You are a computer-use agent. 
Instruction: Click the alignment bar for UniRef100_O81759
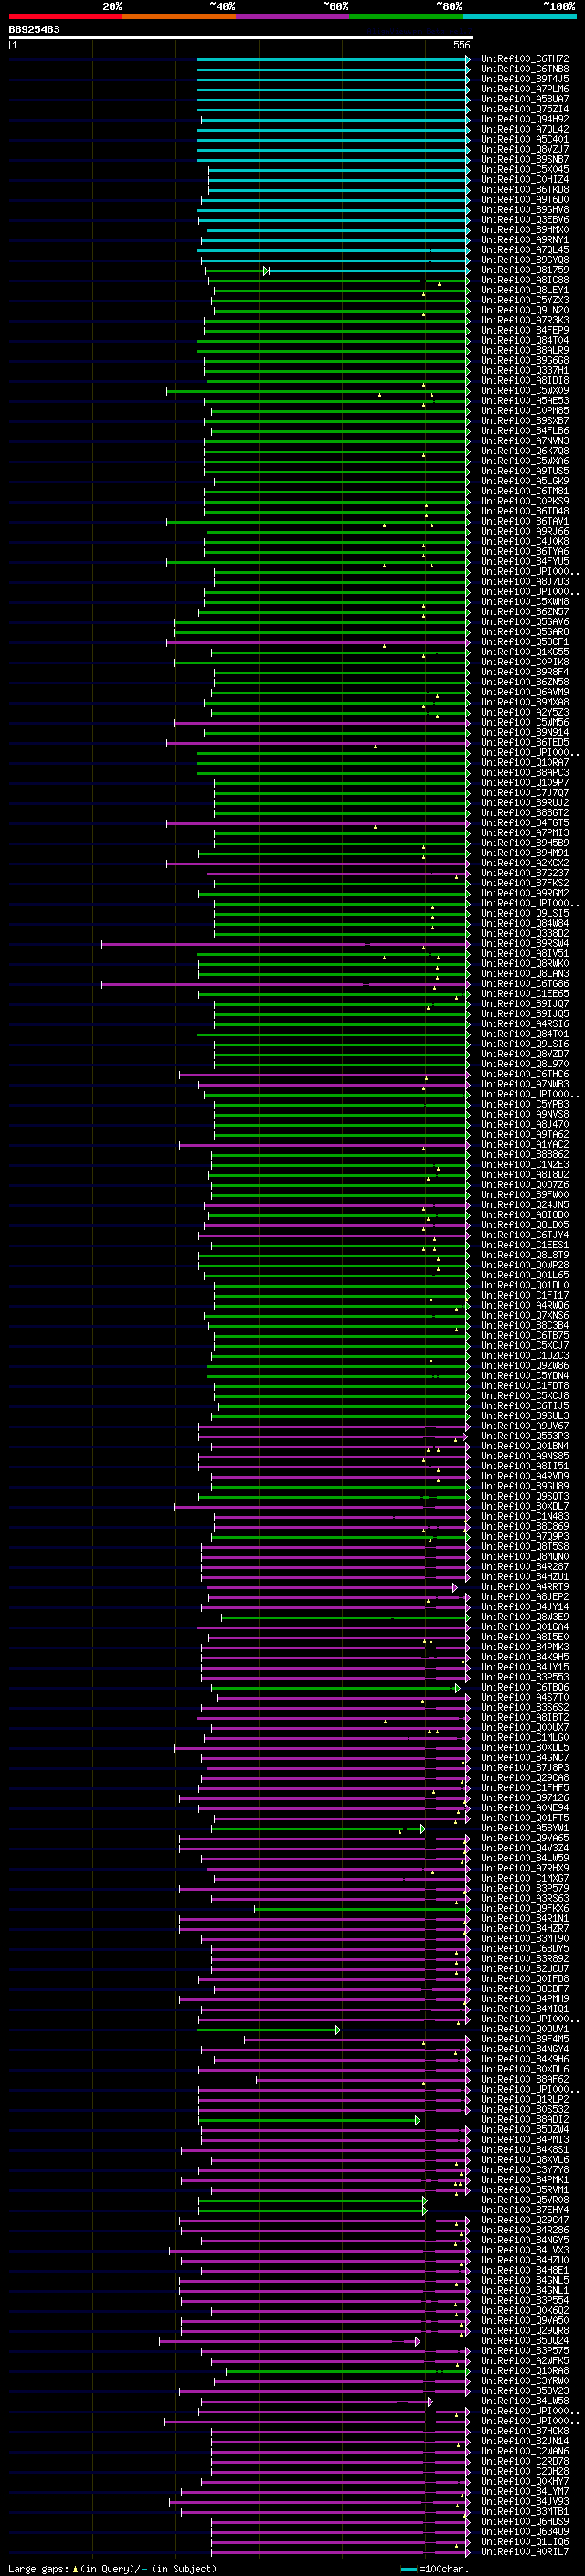point(338,271)
